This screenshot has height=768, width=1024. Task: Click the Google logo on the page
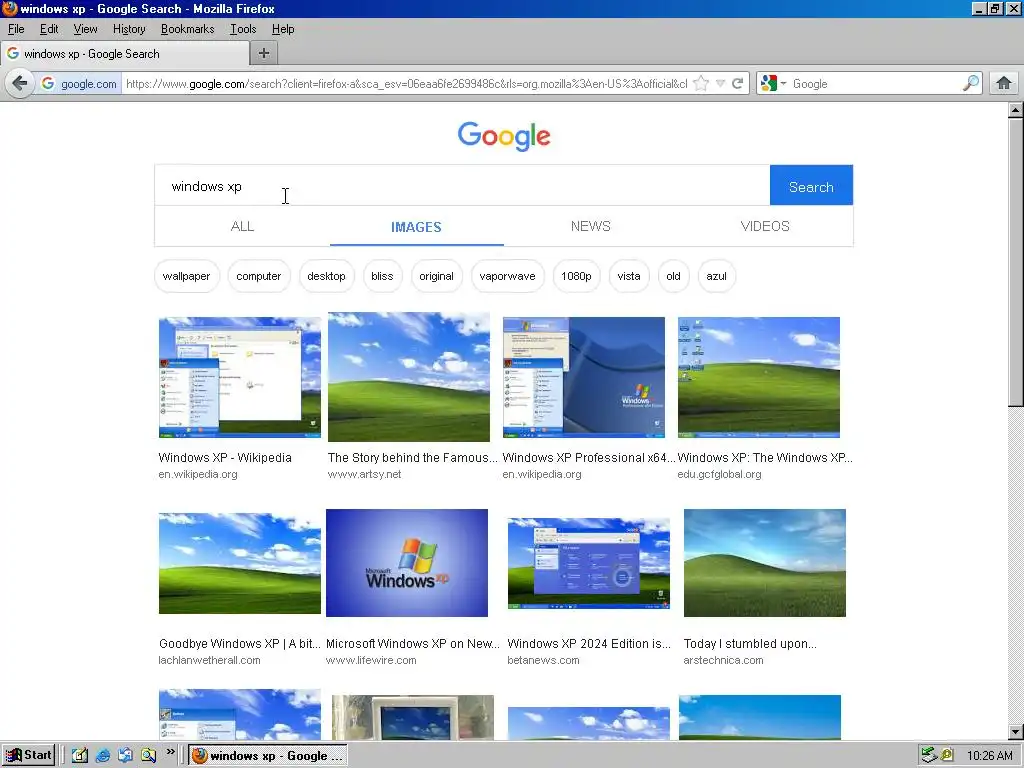pyautogui.click(x=504, y=136)
